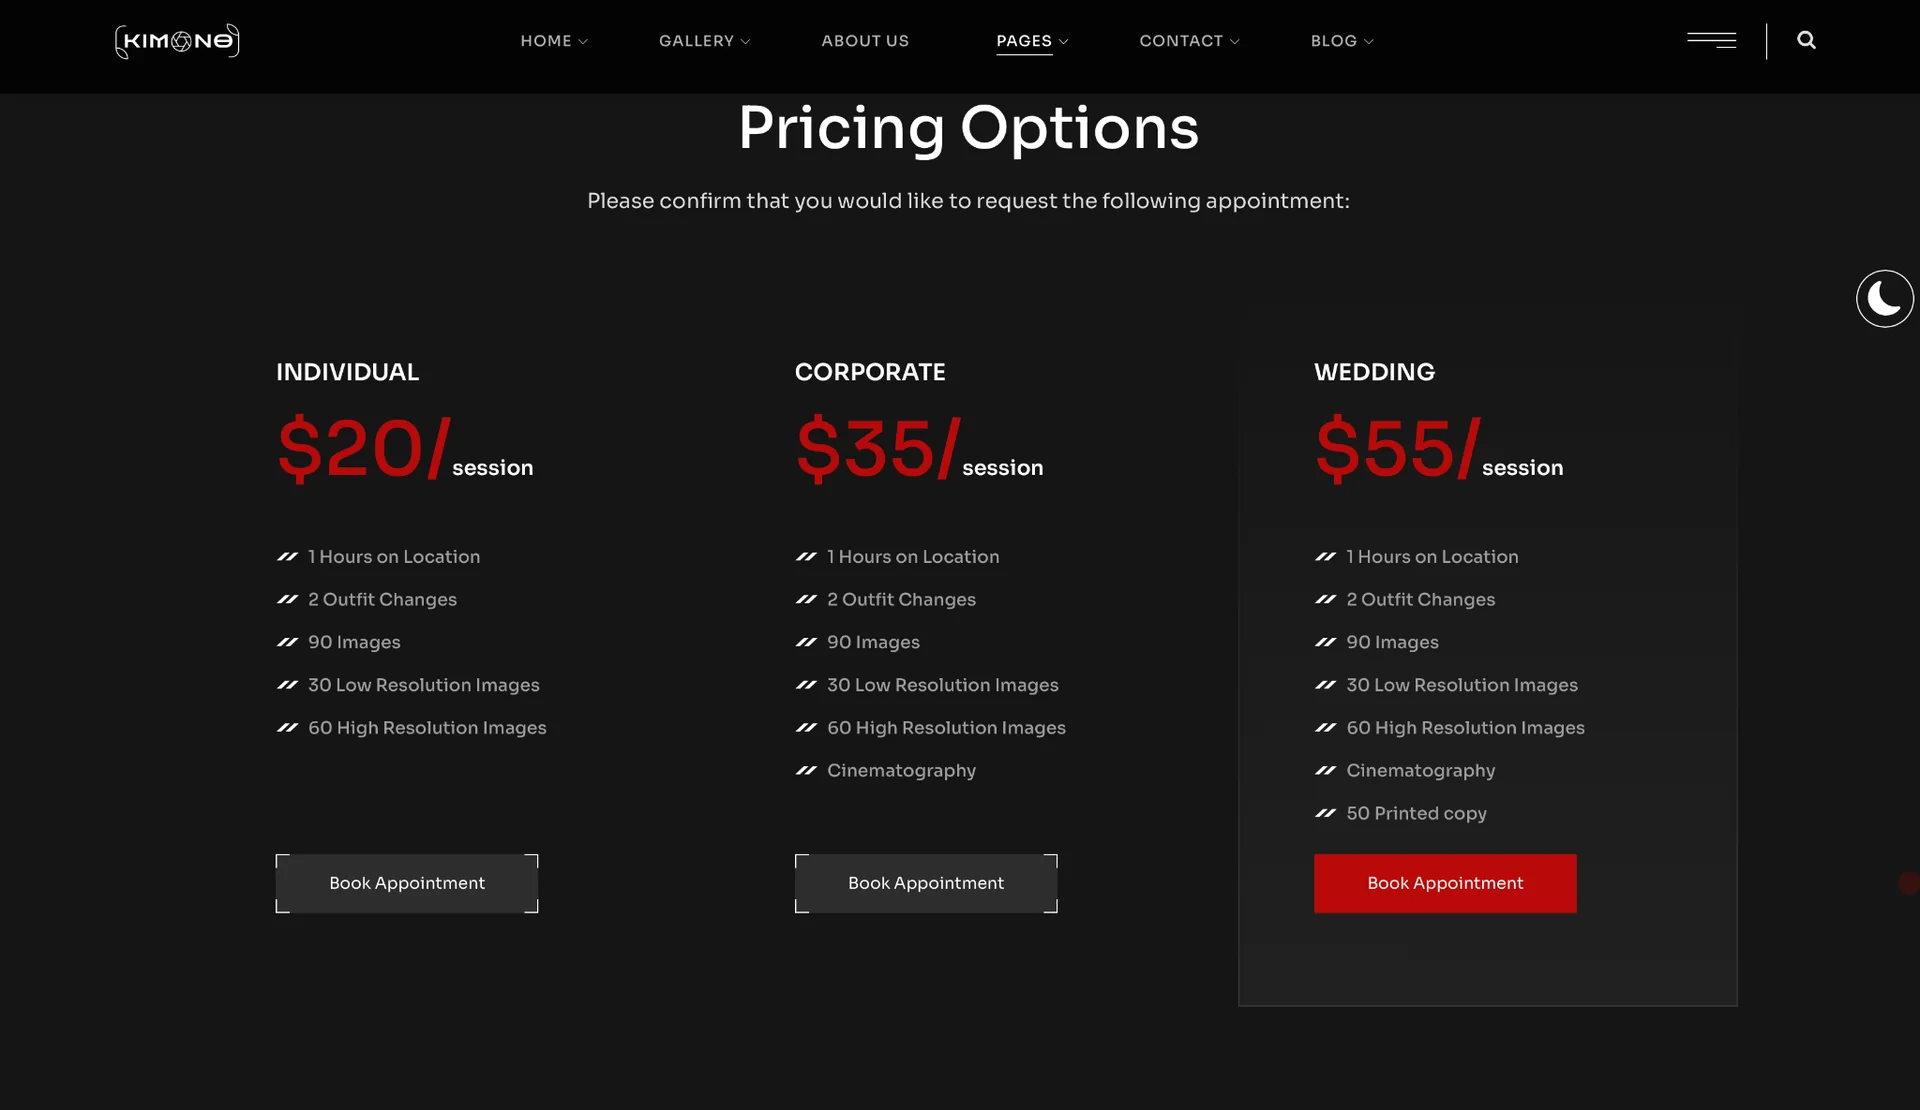The image size is (1920, 1110).
Task: Toggle dark mode with moon button
Action: tap(1884, 298)
